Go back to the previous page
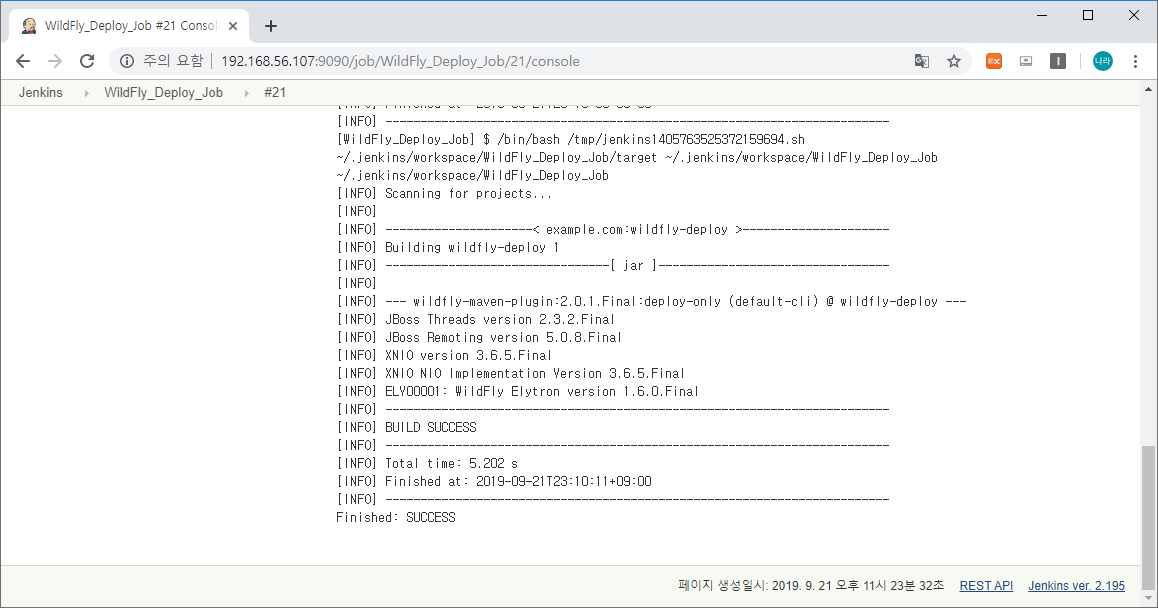Image resolution: width=1158 pixels, height=608 pixels. tap(23, 61)
